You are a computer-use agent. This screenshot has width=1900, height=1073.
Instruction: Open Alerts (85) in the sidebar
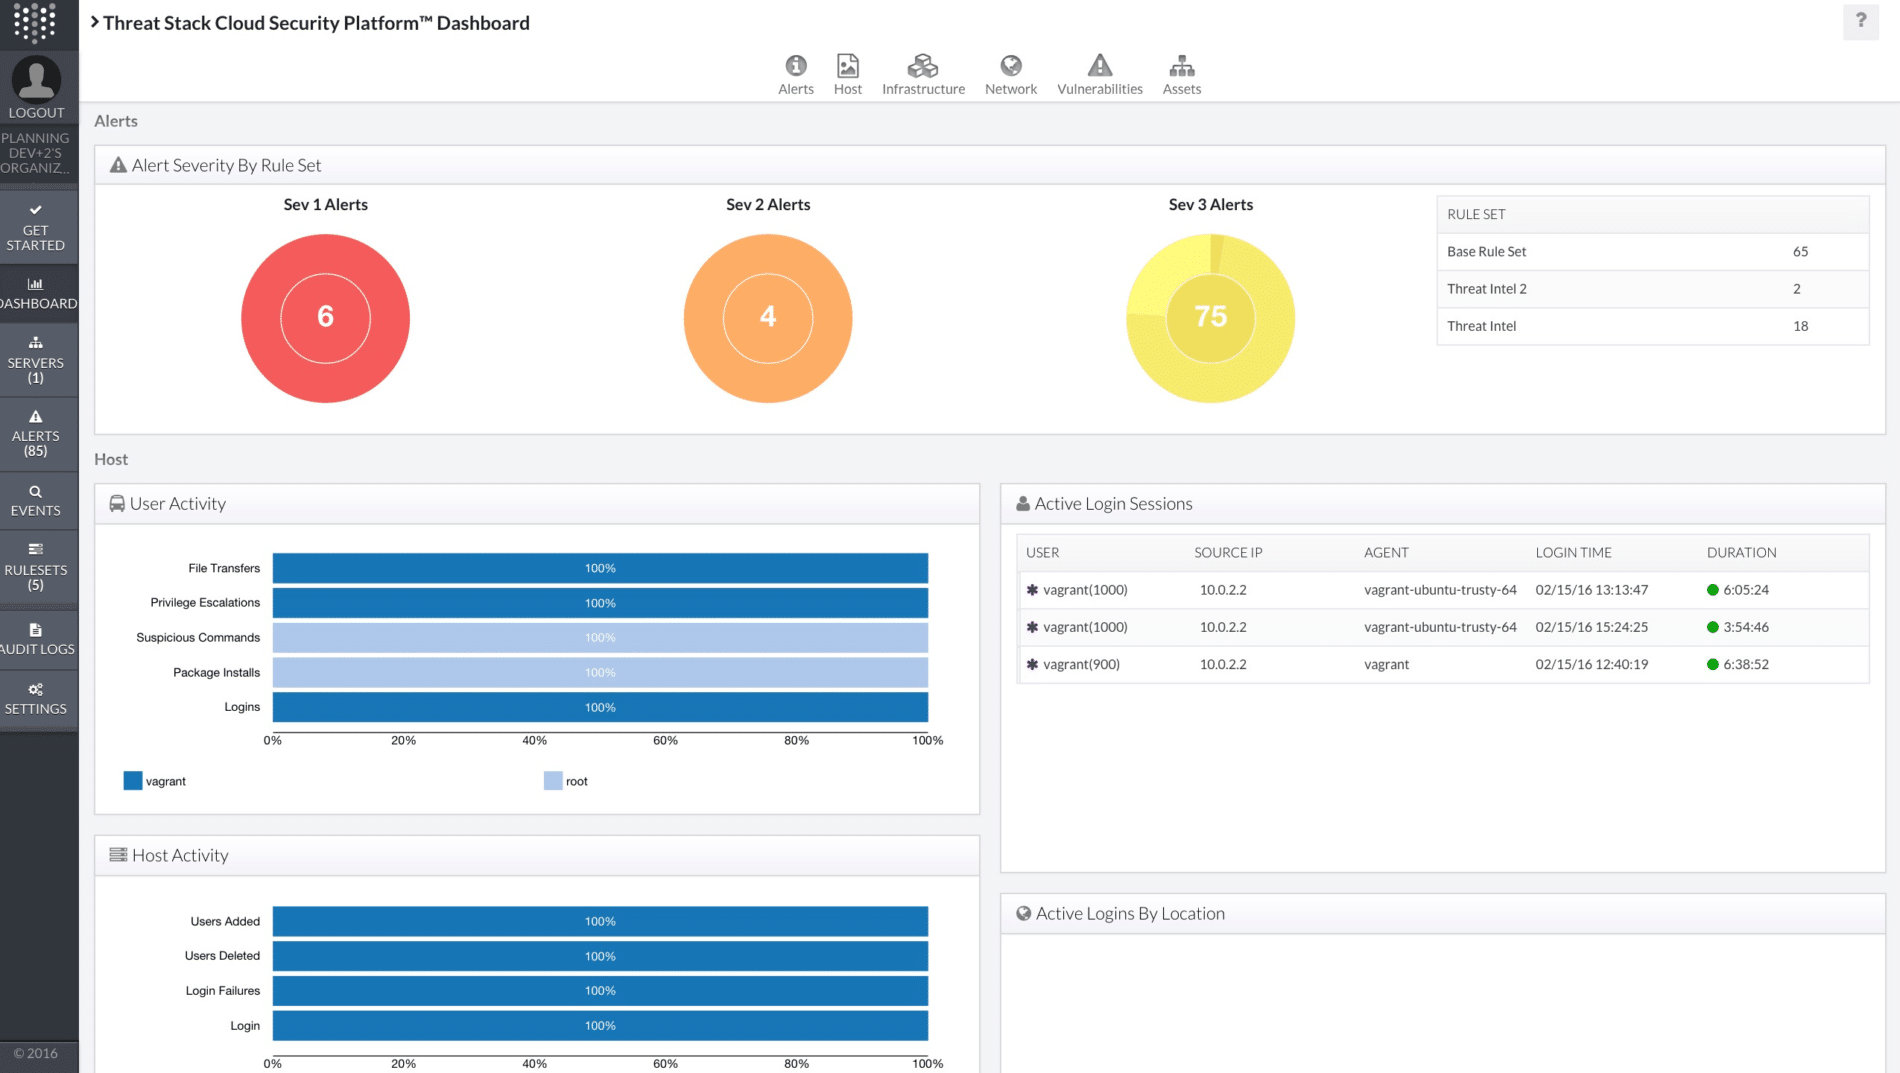36,434
